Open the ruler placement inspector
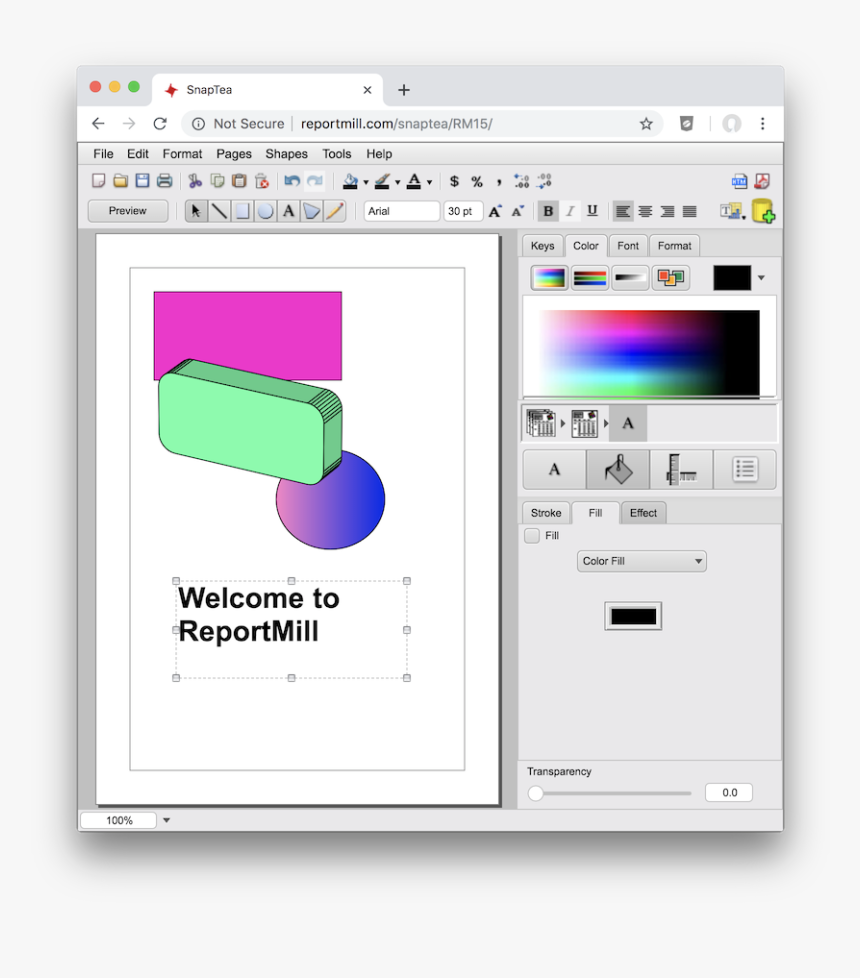Image resolution: width=860 pixels, height=978 pixels. coord(681,469)
